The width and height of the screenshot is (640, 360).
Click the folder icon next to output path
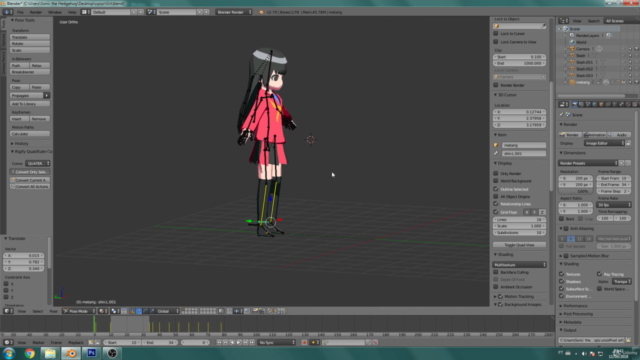pyautogui.click(x=629, y=340)
